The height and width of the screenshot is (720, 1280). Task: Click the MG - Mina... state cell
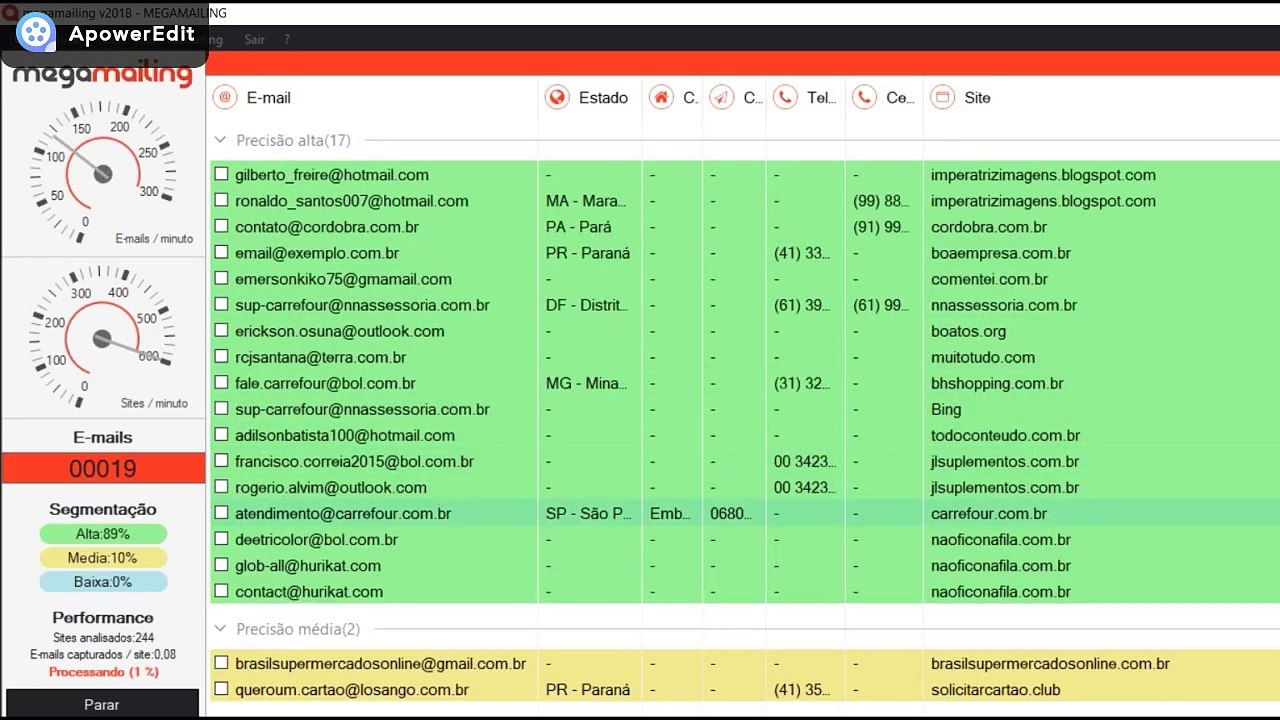(587, 383)
